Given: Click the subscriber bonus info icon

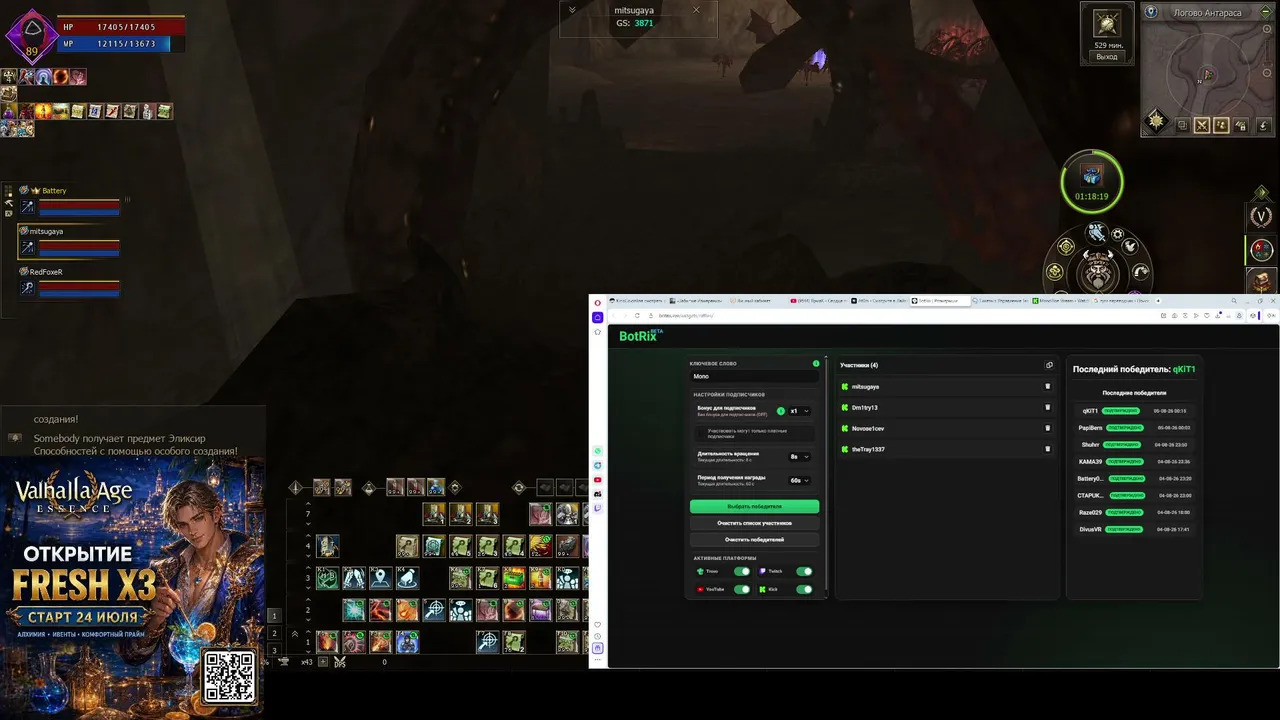Looking at the screenshot, I should pos(781,411).
